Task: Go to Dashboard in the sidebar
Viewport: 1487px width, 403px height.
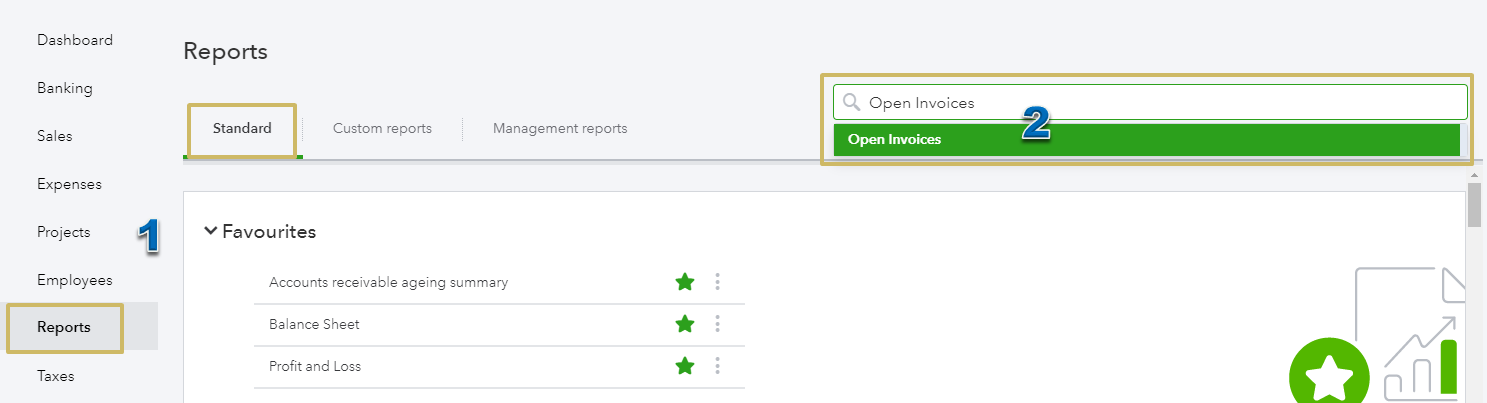Action: (75, 40)
